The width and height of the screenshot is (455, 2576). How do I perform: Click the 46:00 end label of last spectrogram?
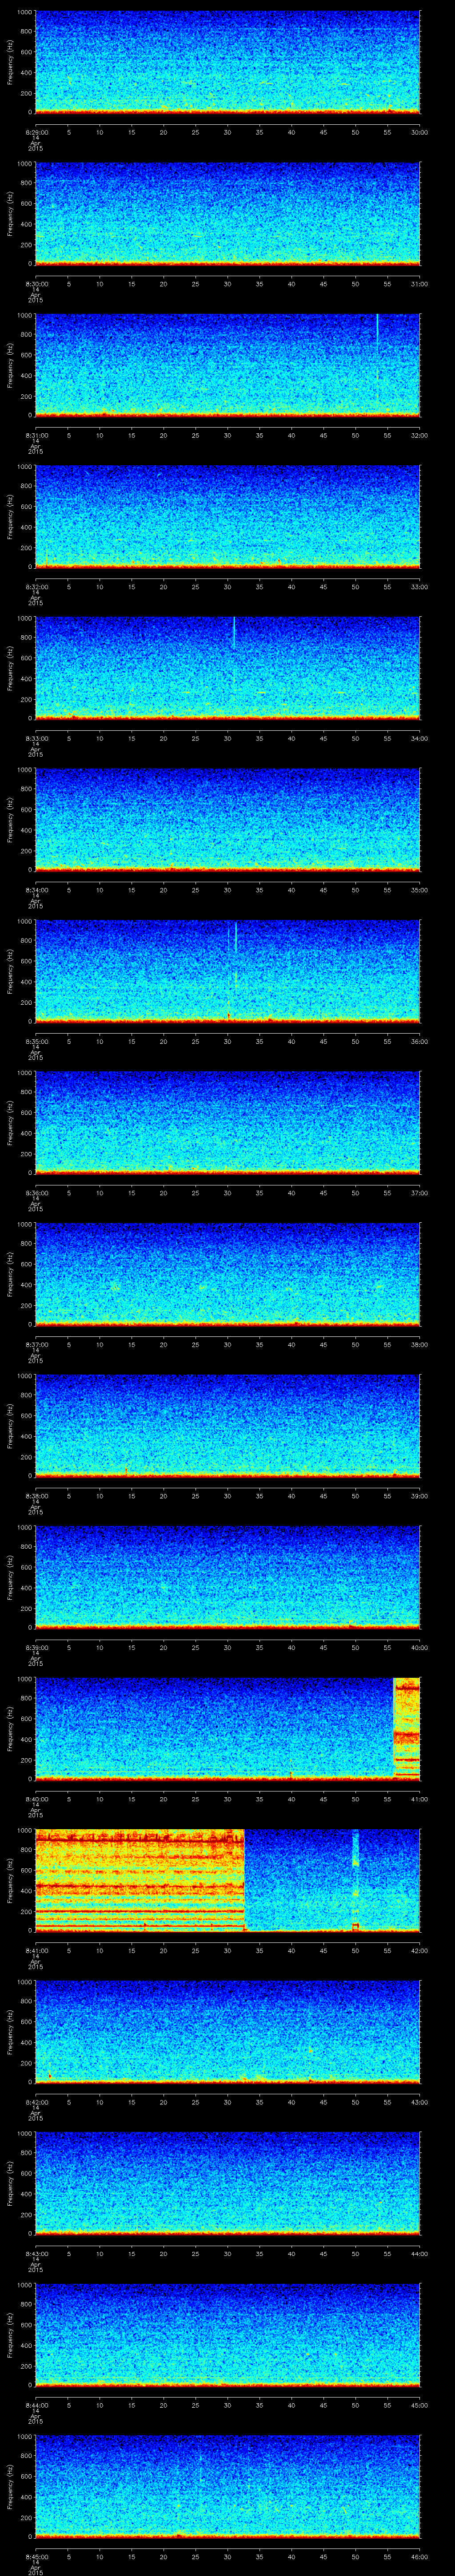pyautogui.click(x=419, y=2556)
